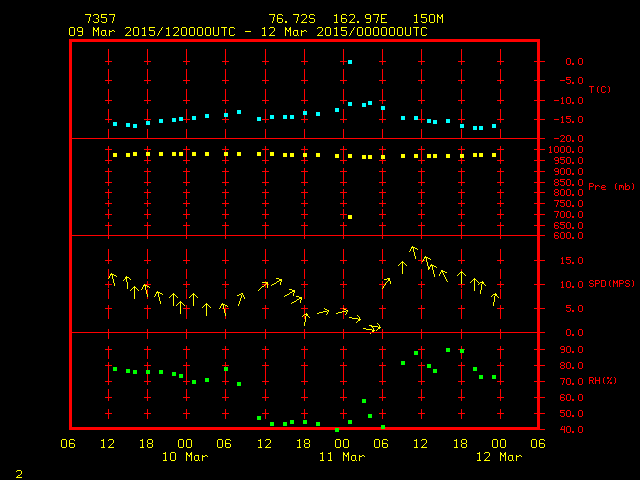Screen dimensions: 640x480
Task: Click the 700.0 pressure tick value
Action: point(569,214)
